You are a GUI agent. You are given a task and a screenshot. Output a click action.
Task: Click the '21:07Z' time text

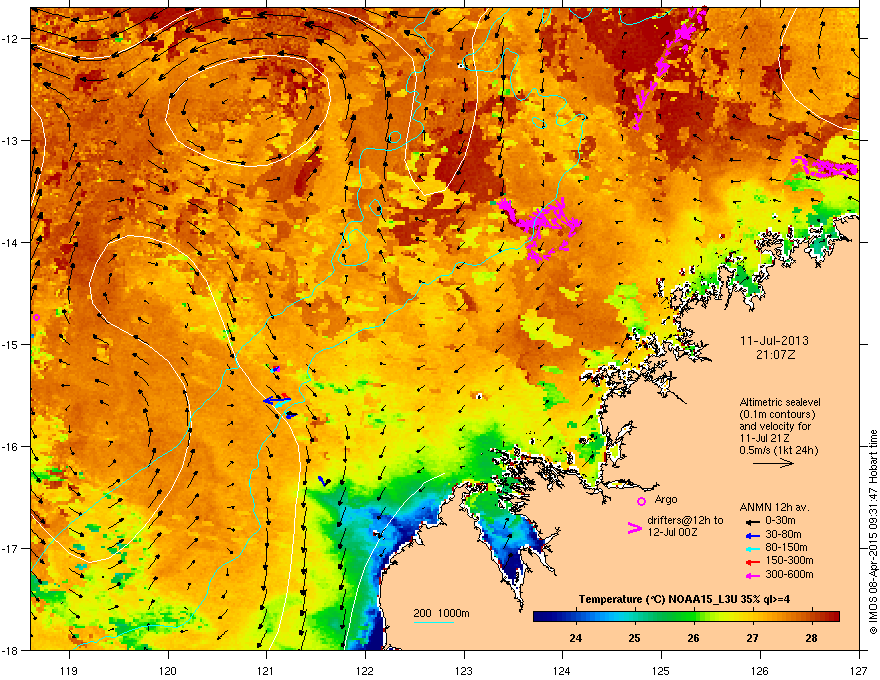click(x=775, y=355)
